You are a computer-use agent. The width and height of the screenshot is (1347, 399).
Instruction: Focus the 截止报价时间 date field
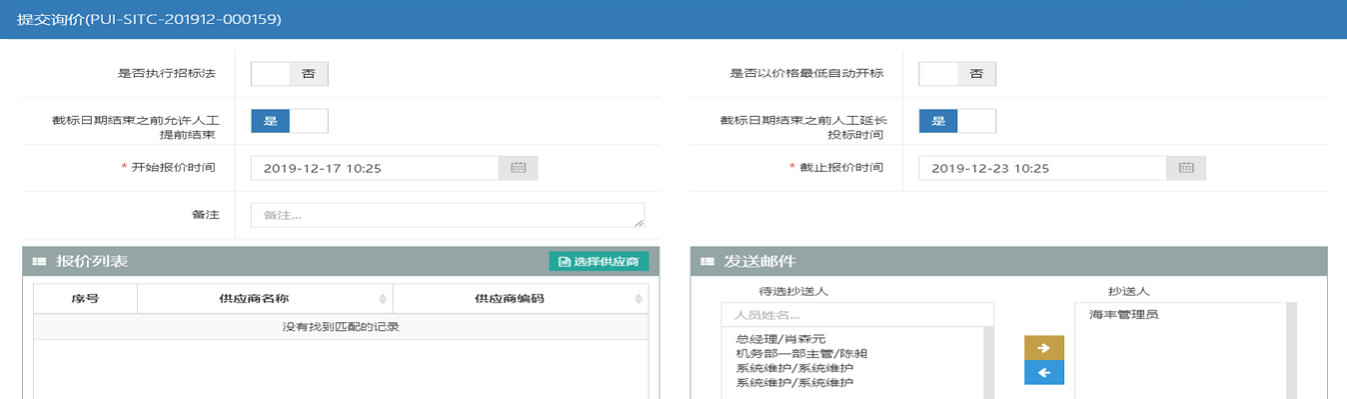click(x=1043, y=168)
